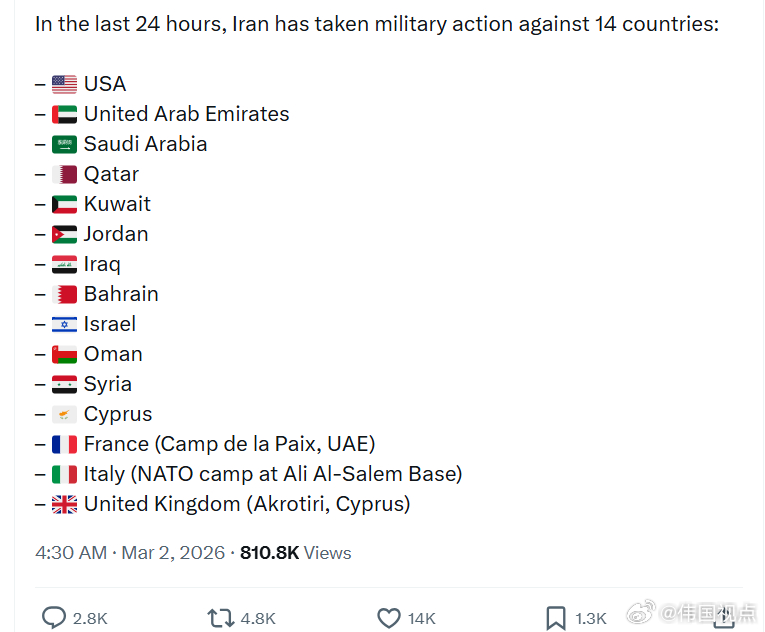765x632 pixels.
Task: Click the Cyprus flag emoji
Action: tap(64, 415)
